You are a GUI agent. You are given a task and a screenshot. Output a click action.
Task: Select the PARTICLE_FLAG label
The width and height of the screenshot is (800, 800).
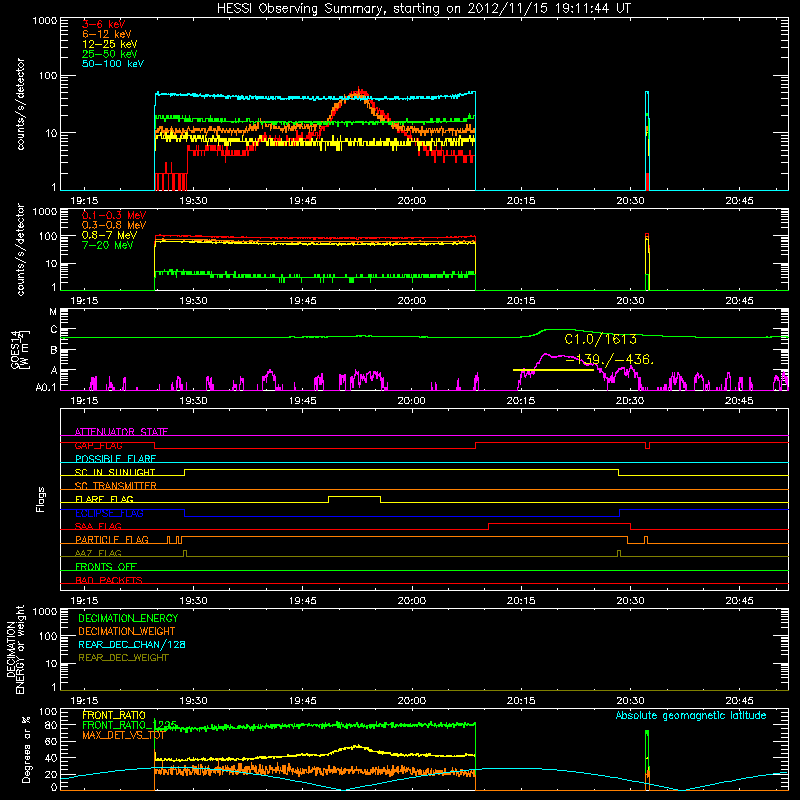pyautogui.click(x=112, y=540)
